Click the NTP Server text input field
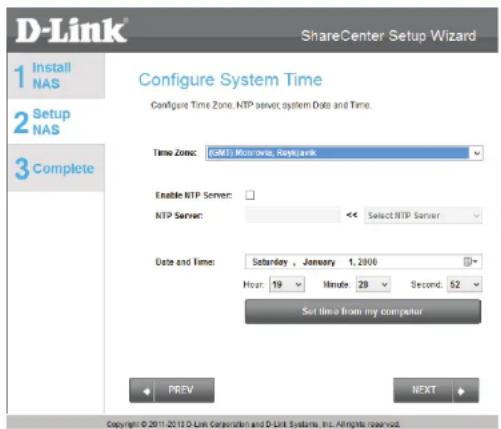The image size is (501, 429). [293, 215]
